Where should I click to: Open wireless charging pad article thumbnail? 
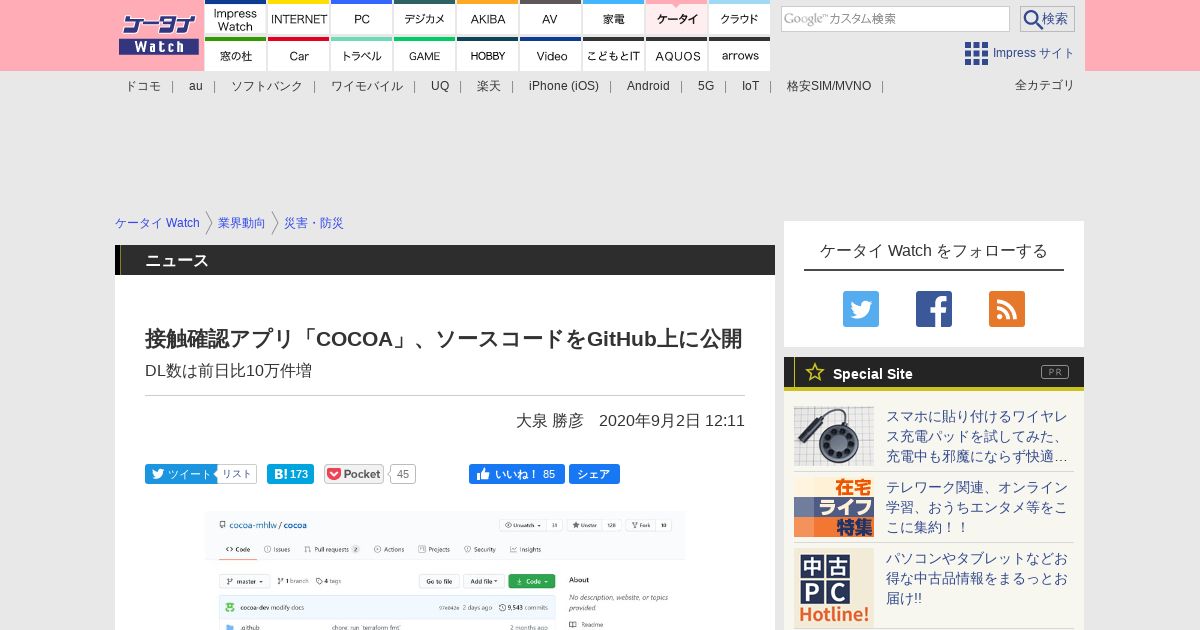pyautogui.click(x=834, y=436)
